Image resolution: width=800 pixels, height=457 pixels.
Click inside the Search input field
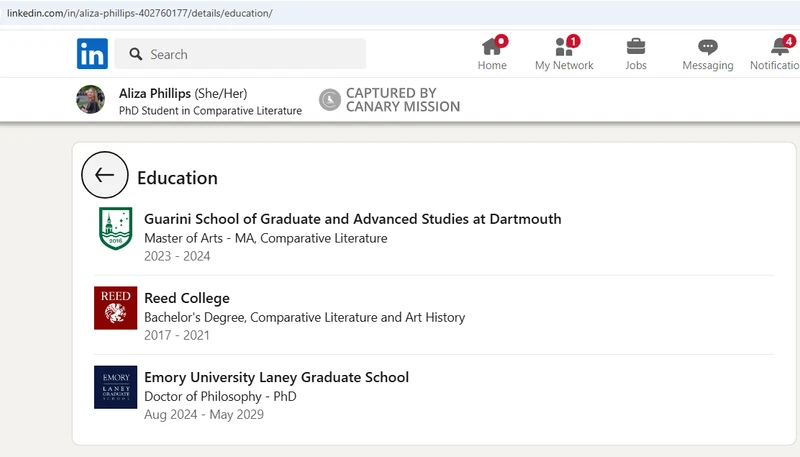tap(250, 54)
